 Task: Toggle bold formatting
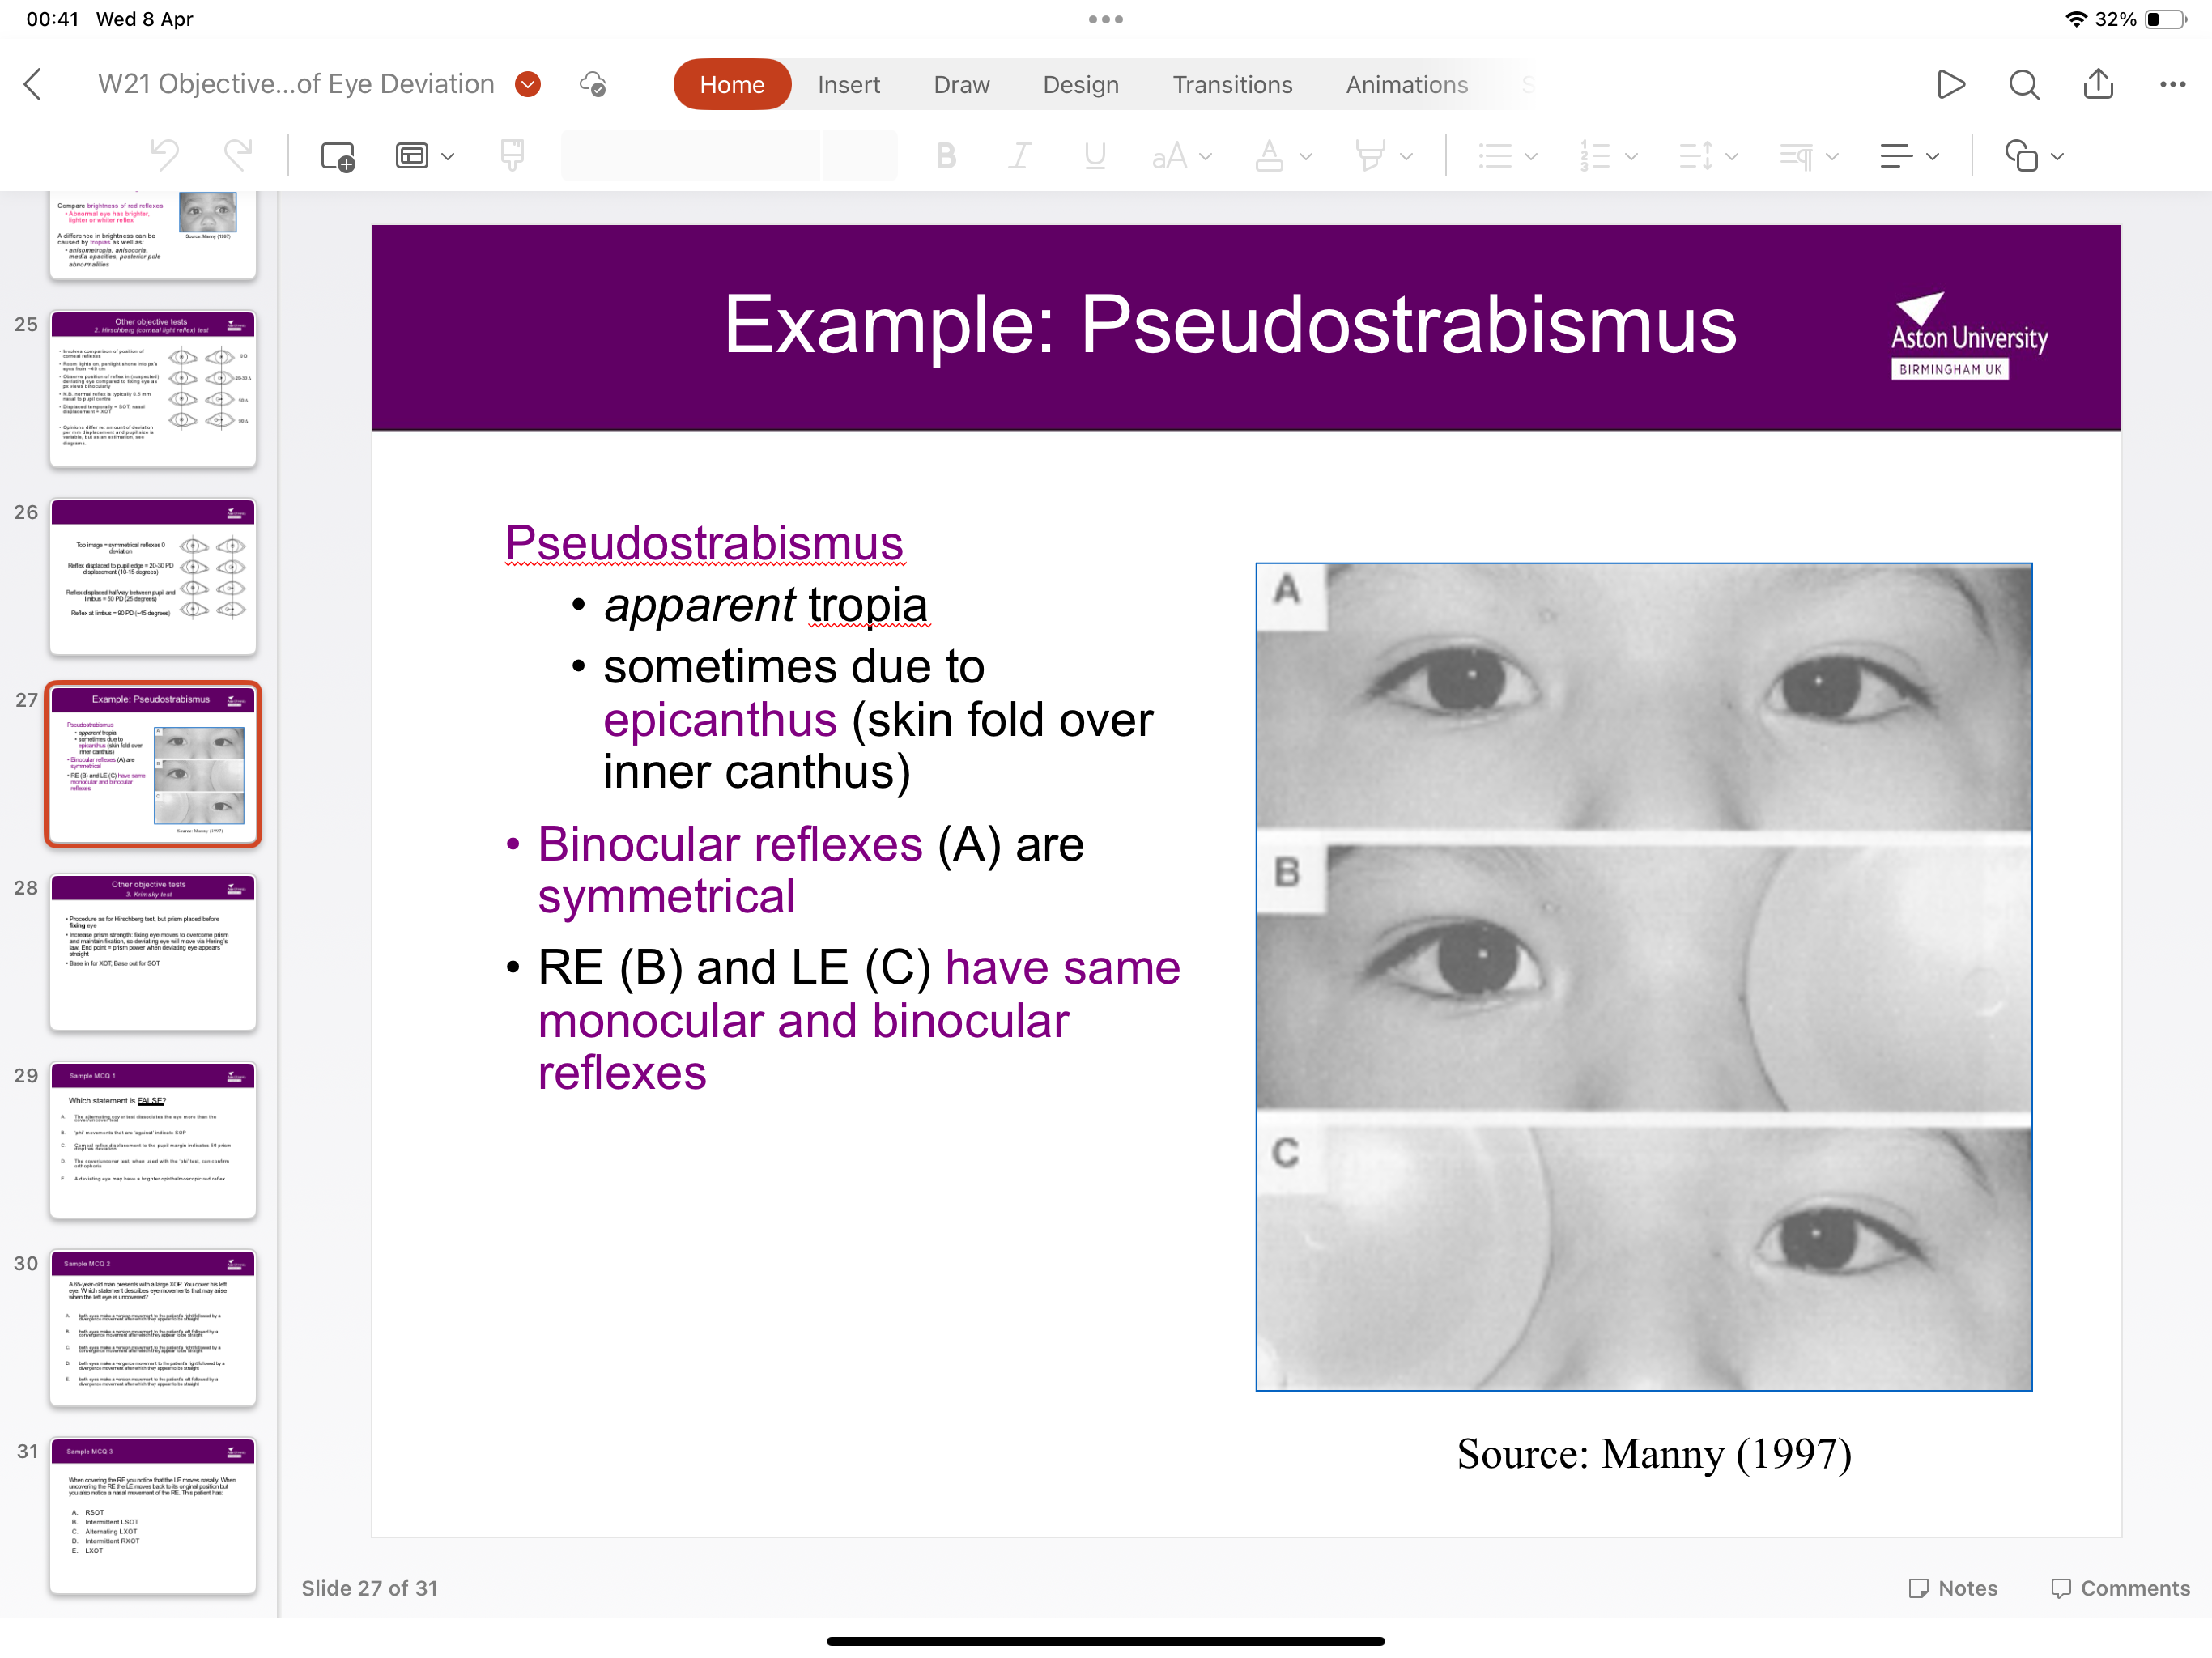pyautogui.click(x=945, y=156)
